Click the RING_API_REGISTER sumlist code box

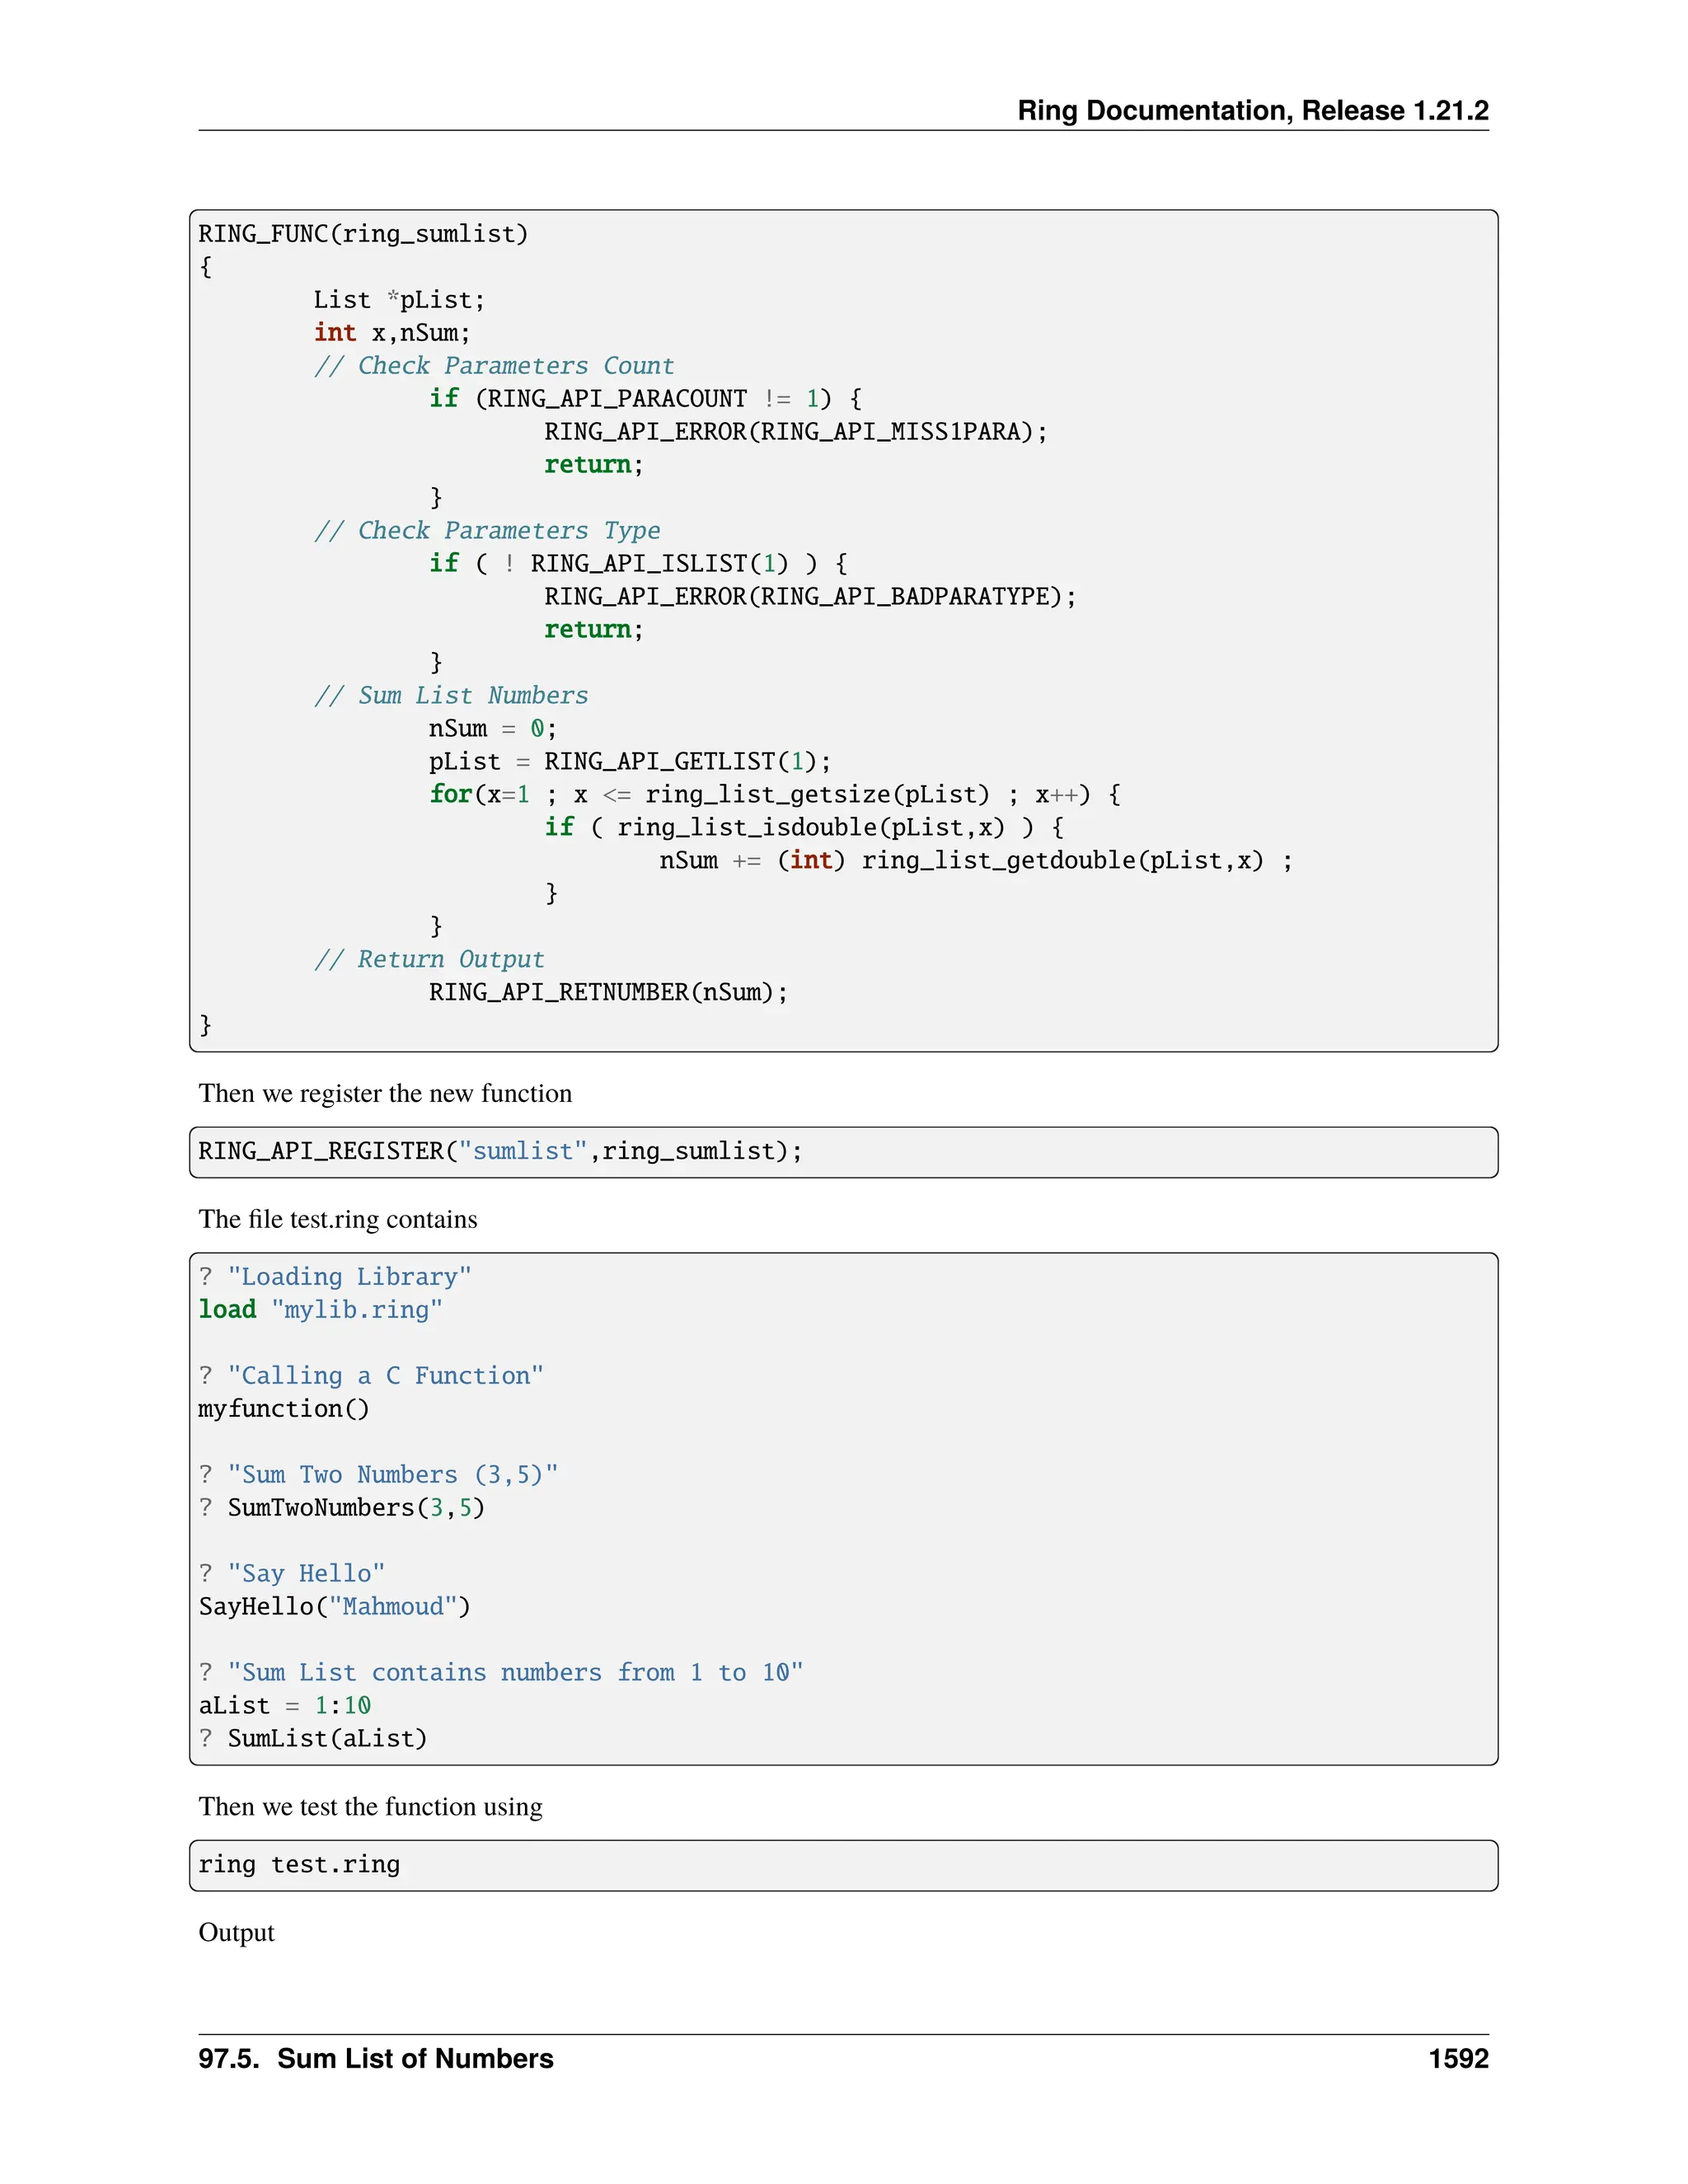coord(842,1152)
